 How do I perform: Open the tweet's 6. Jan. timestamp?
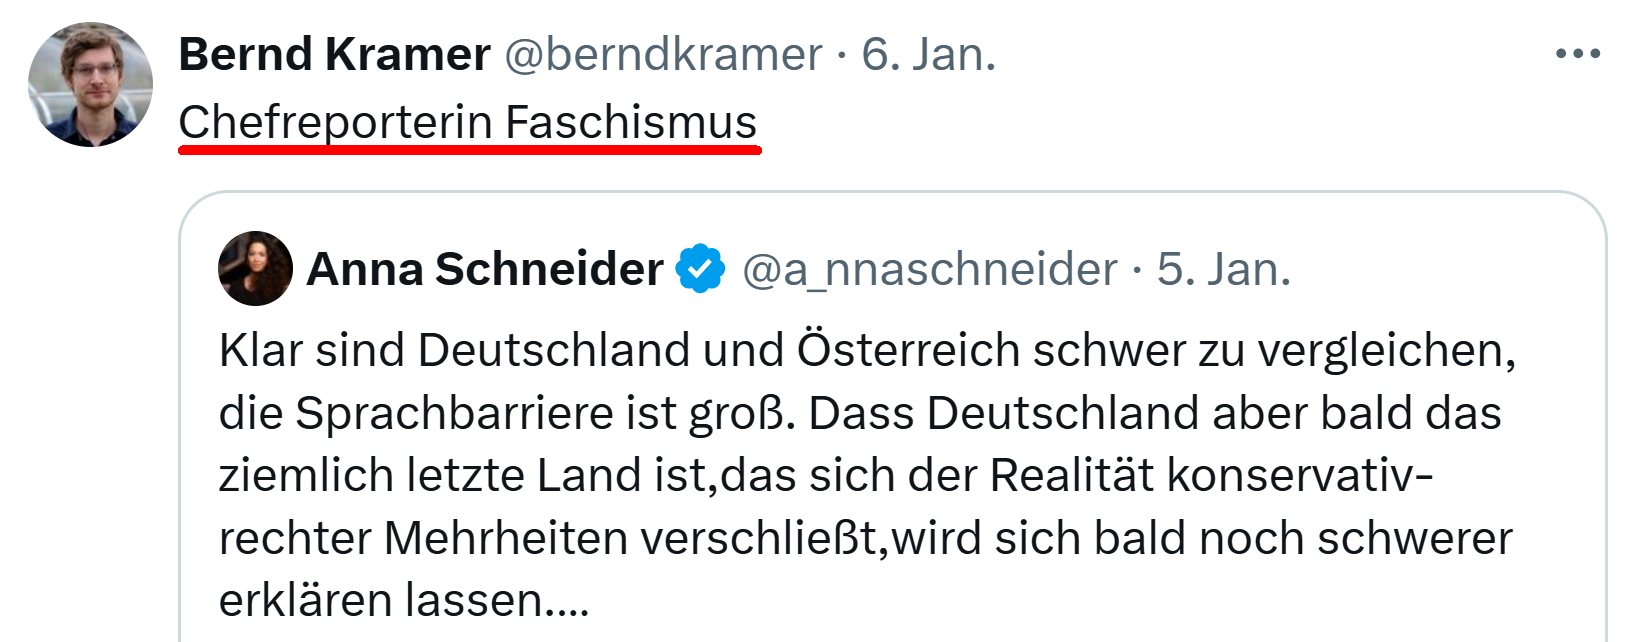[x=929, y=55]
